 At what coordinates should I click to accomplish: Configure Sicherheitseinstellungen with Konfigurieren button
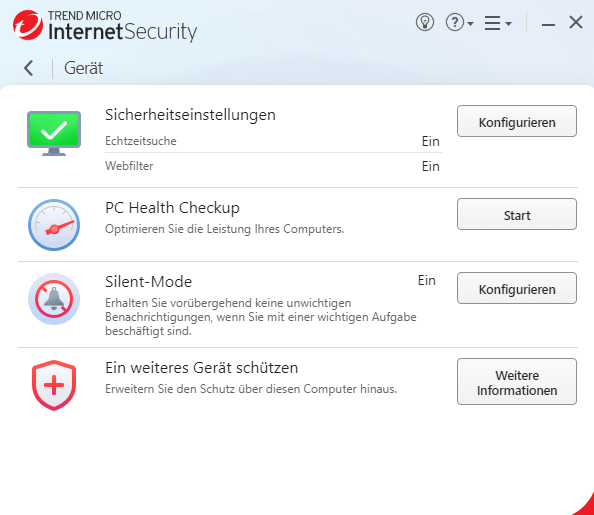pos(517,121)
